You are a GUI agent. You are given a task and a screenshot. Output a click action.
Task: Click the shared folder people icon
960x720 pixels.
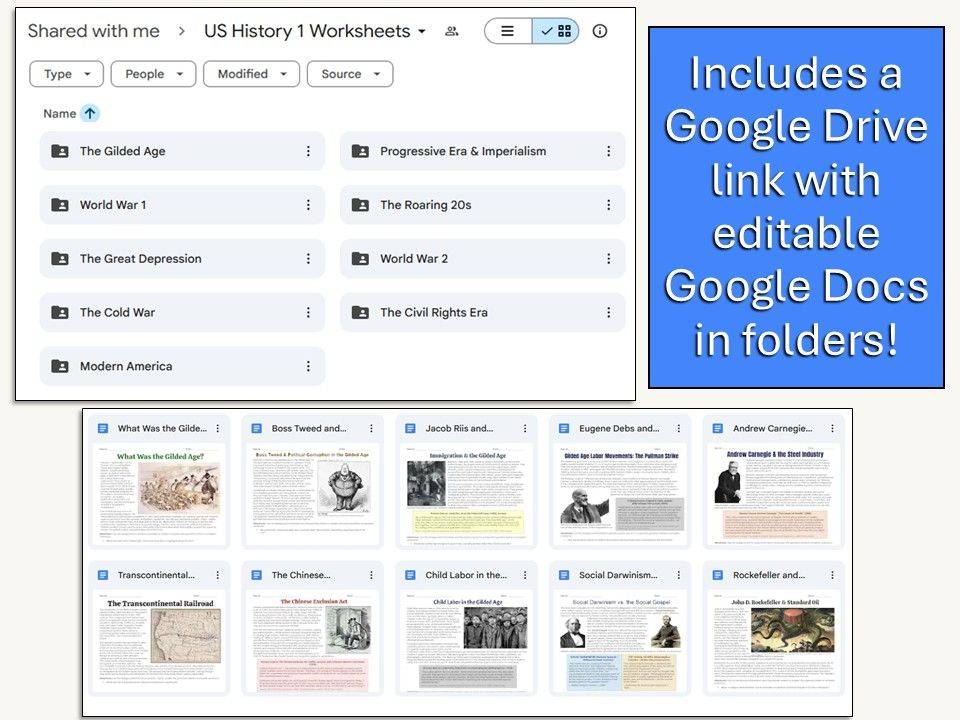point(452,31)
